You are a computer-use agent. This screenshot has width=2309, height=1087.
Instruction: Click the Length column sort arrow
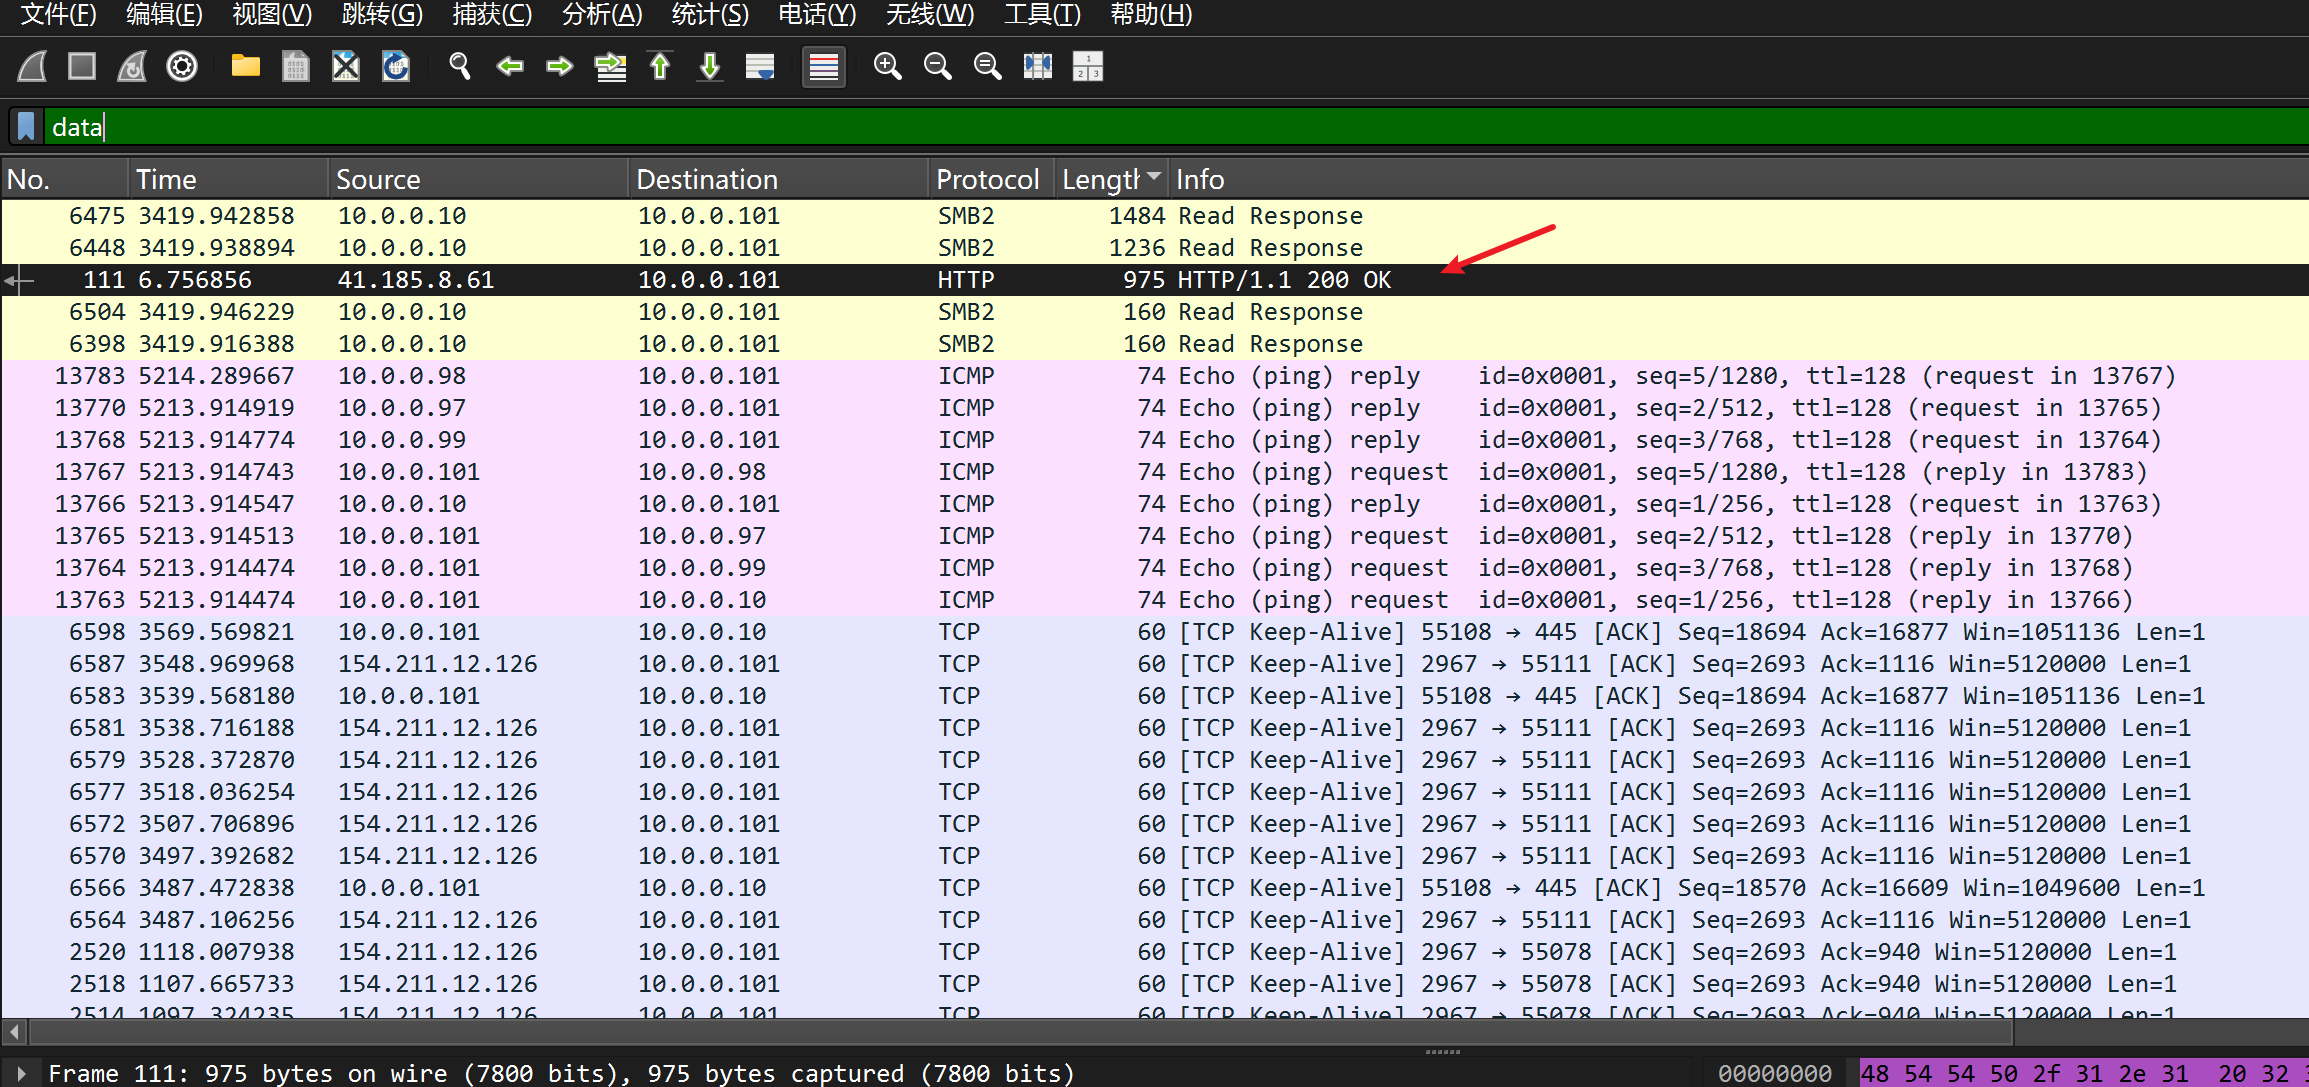1154,177
